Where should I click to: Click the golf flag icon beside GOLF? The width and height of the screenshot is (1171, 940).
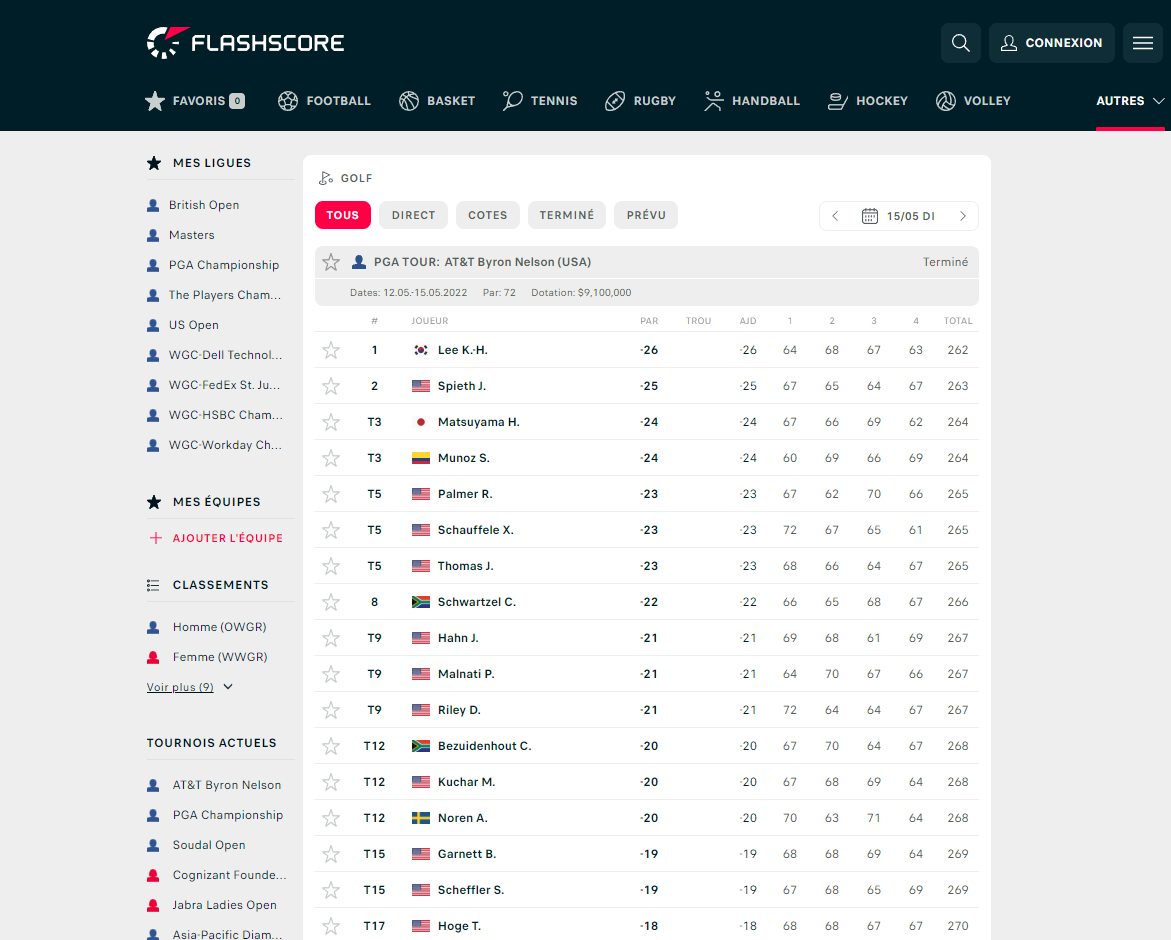[x=326, y=178]
